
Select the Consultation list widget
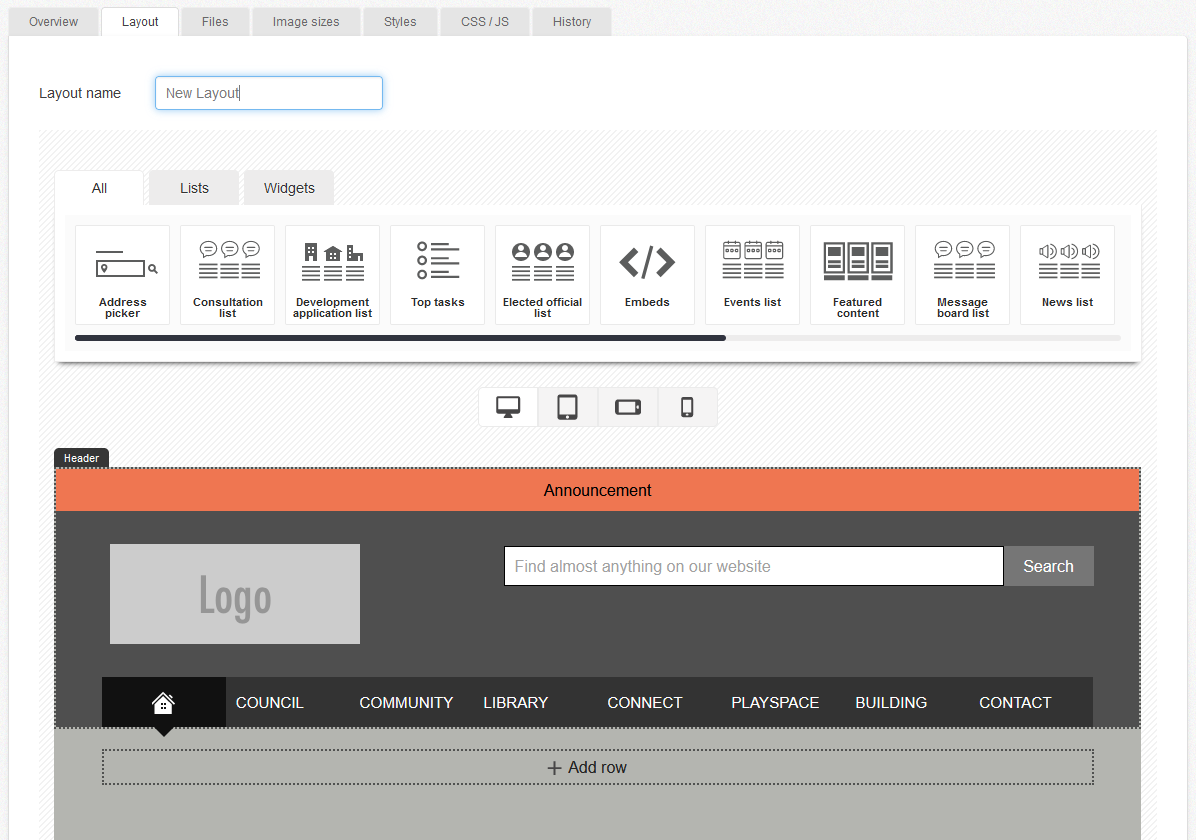(x=227, y=274)
